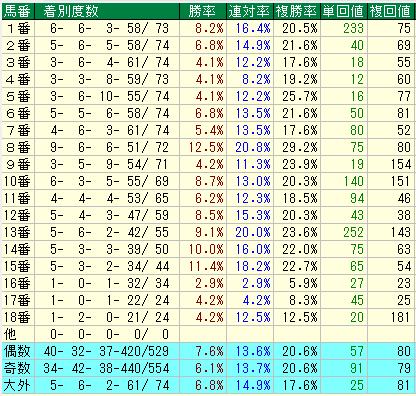Click 複回値 81 in 6番 row
The image size is (416, 396).
pos(404,114)
